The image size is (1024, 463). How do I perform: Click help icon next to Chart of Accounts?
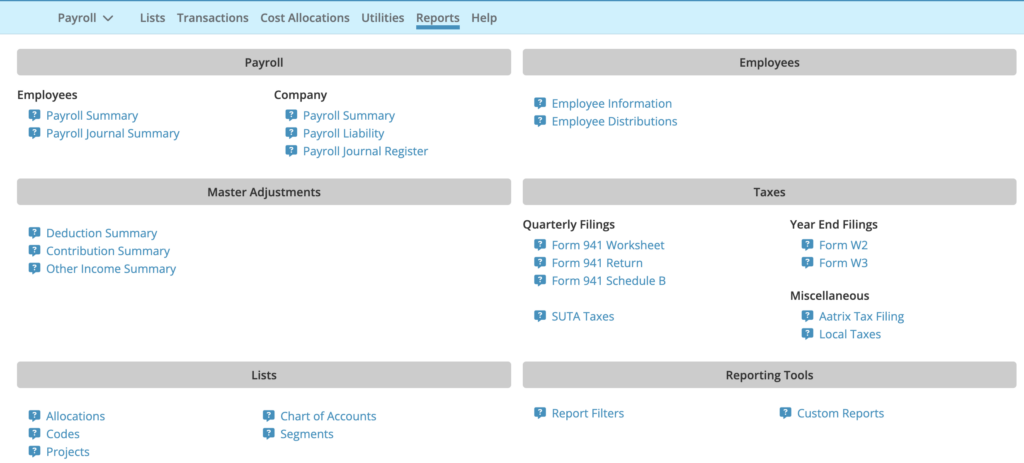point(269,416)
